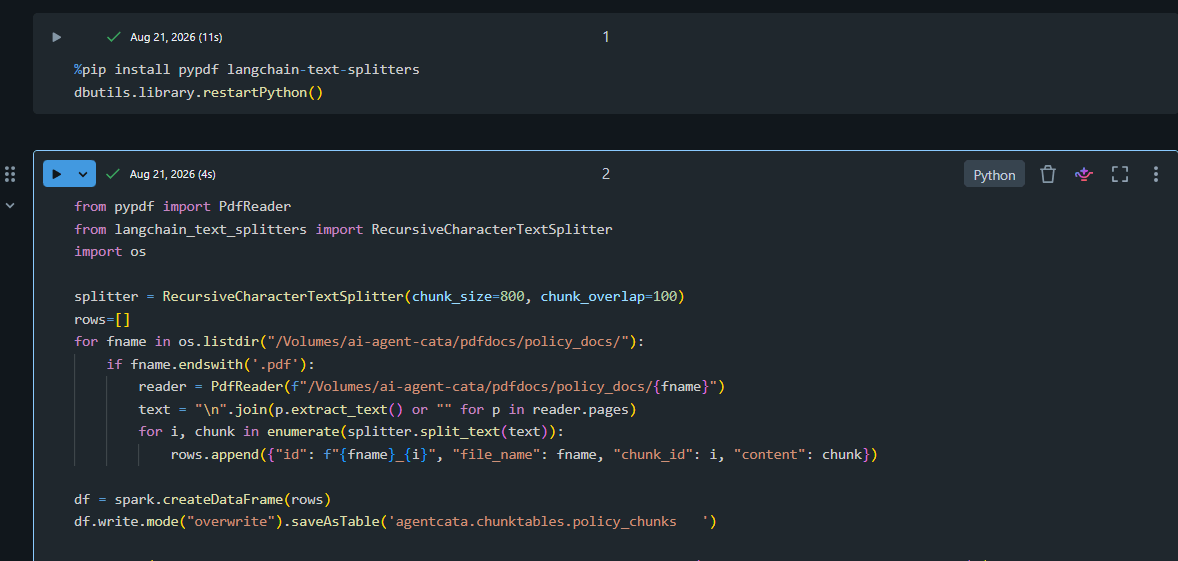This screenshot has height=561, width=1178.
Task: Click 'df.write.mode("overwrite")' text
Action: [179, 522]
